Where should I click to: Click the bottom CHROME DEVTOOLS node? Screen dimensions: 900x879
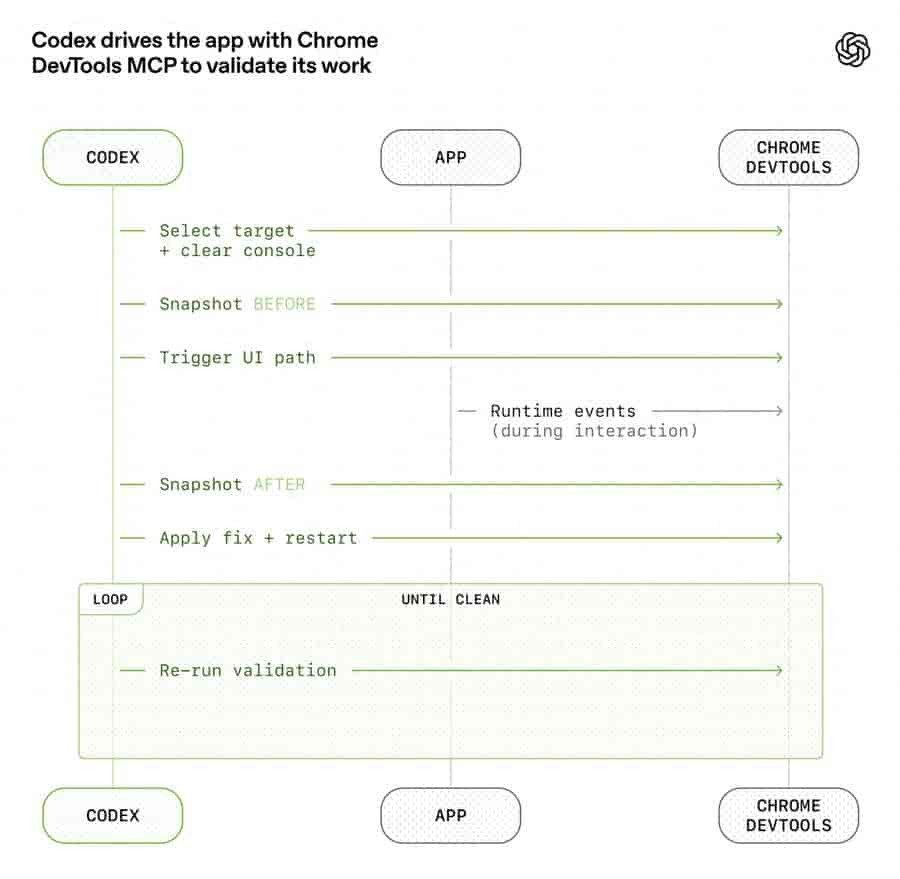click(789, 815)
